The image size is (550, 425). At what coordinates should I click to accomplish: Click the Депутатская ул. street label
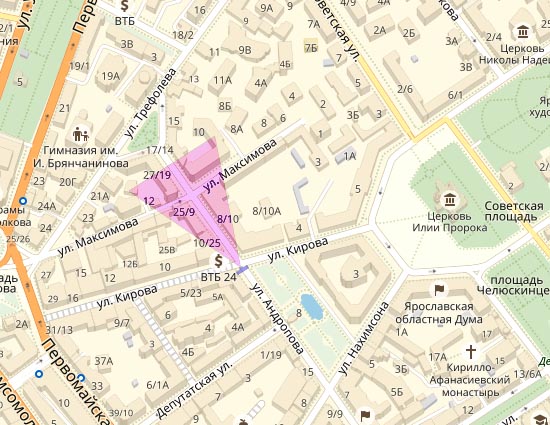194,389
